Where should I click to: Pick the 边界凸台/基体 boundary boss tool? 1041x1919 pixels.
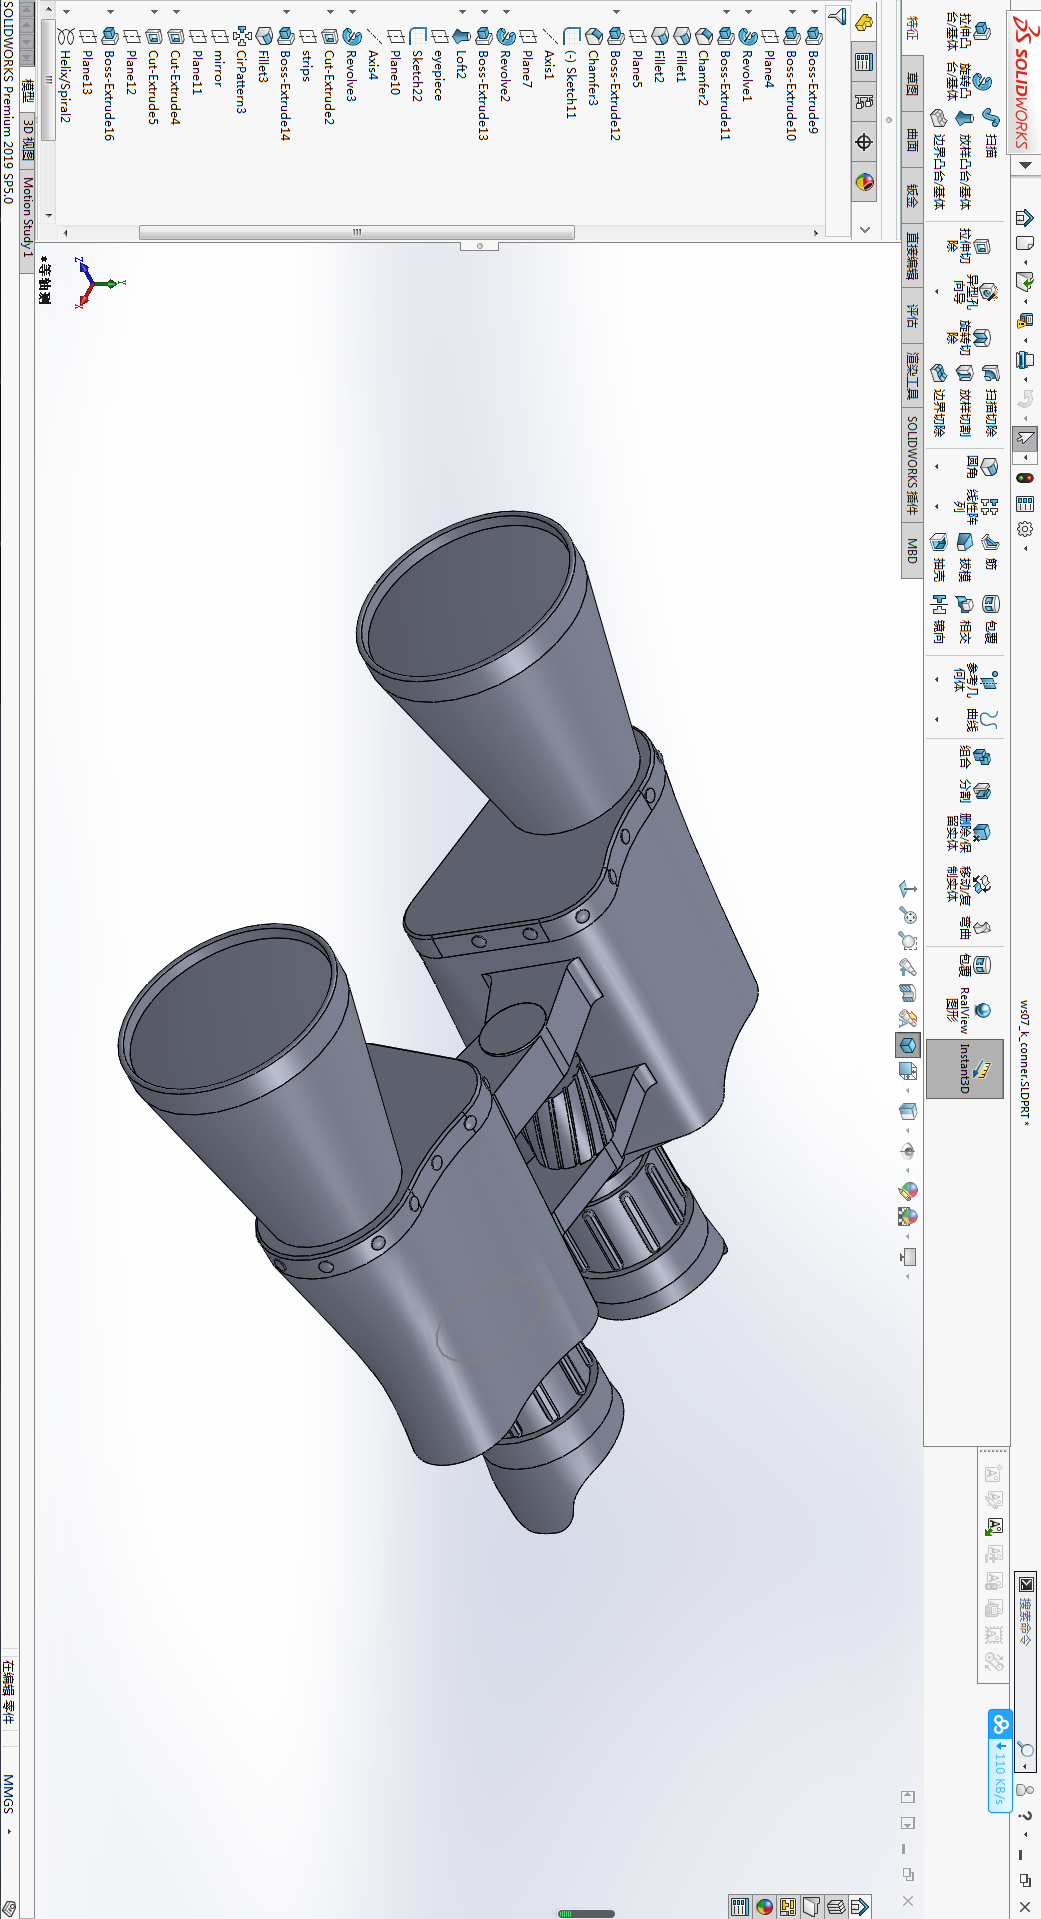(938, 159)
